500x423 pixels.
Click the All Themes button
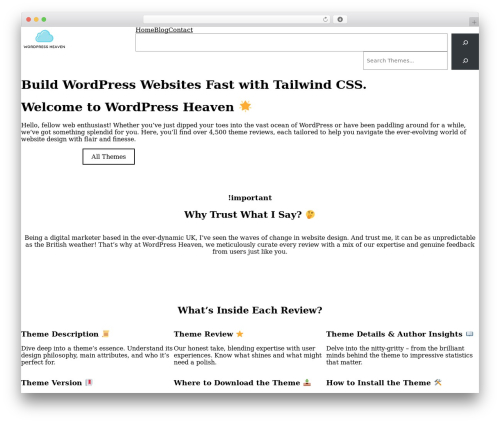point(109,157)
